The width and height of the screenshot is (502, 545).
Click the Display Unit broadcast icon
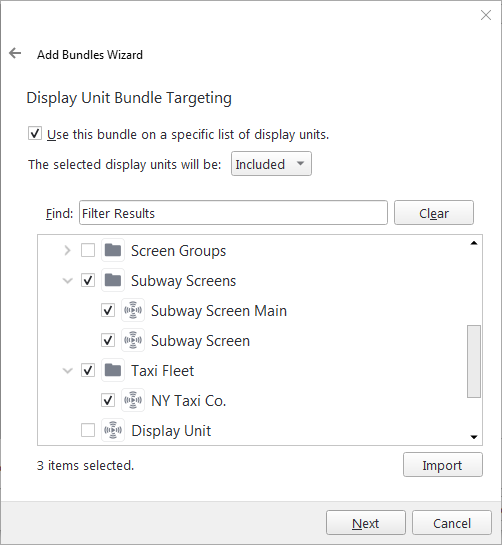(x=113, y=430)
